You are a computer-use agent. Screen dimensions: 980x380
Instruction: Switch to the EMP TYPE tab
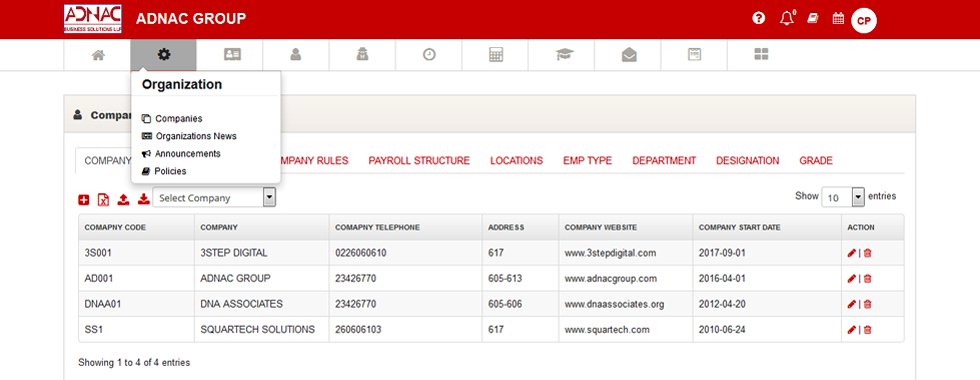point(588,161)
